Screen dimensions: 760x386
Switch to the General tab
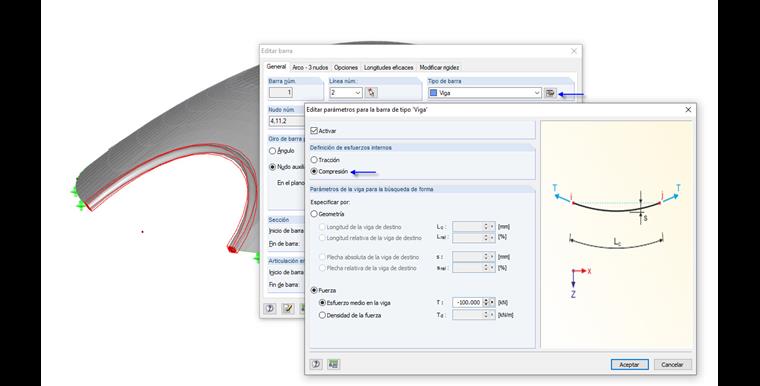point(276,67)
